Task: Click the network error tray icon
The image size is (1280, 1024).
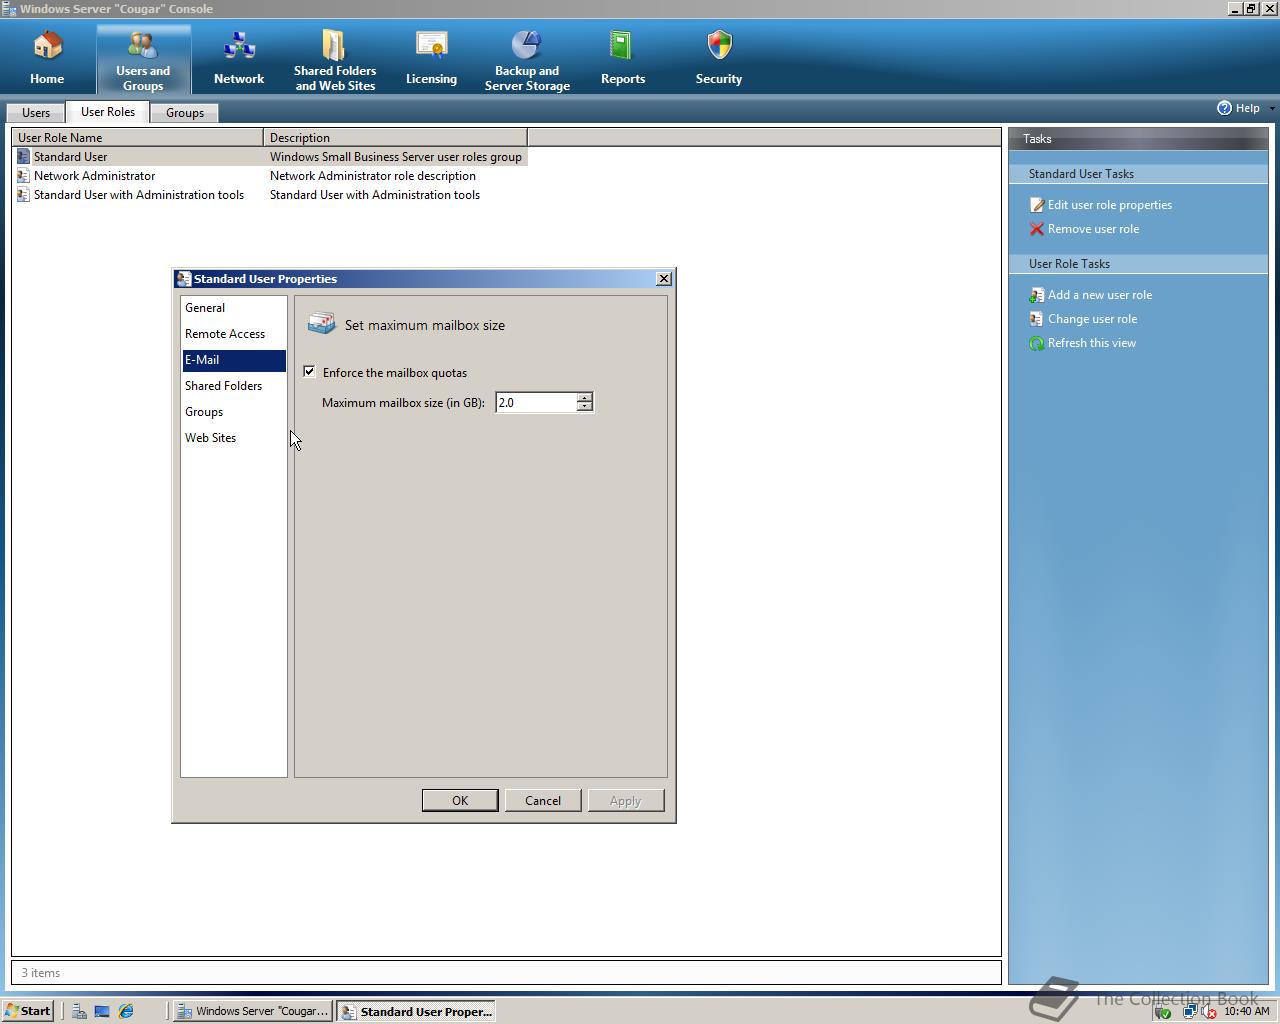Action: (1209, 1012)
